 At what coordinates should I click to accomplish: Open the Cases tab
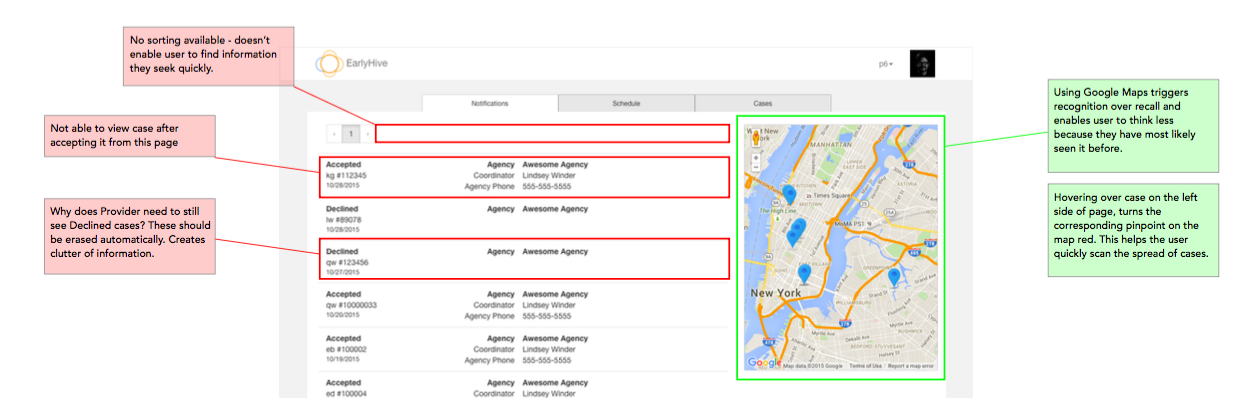click(763, 103)
